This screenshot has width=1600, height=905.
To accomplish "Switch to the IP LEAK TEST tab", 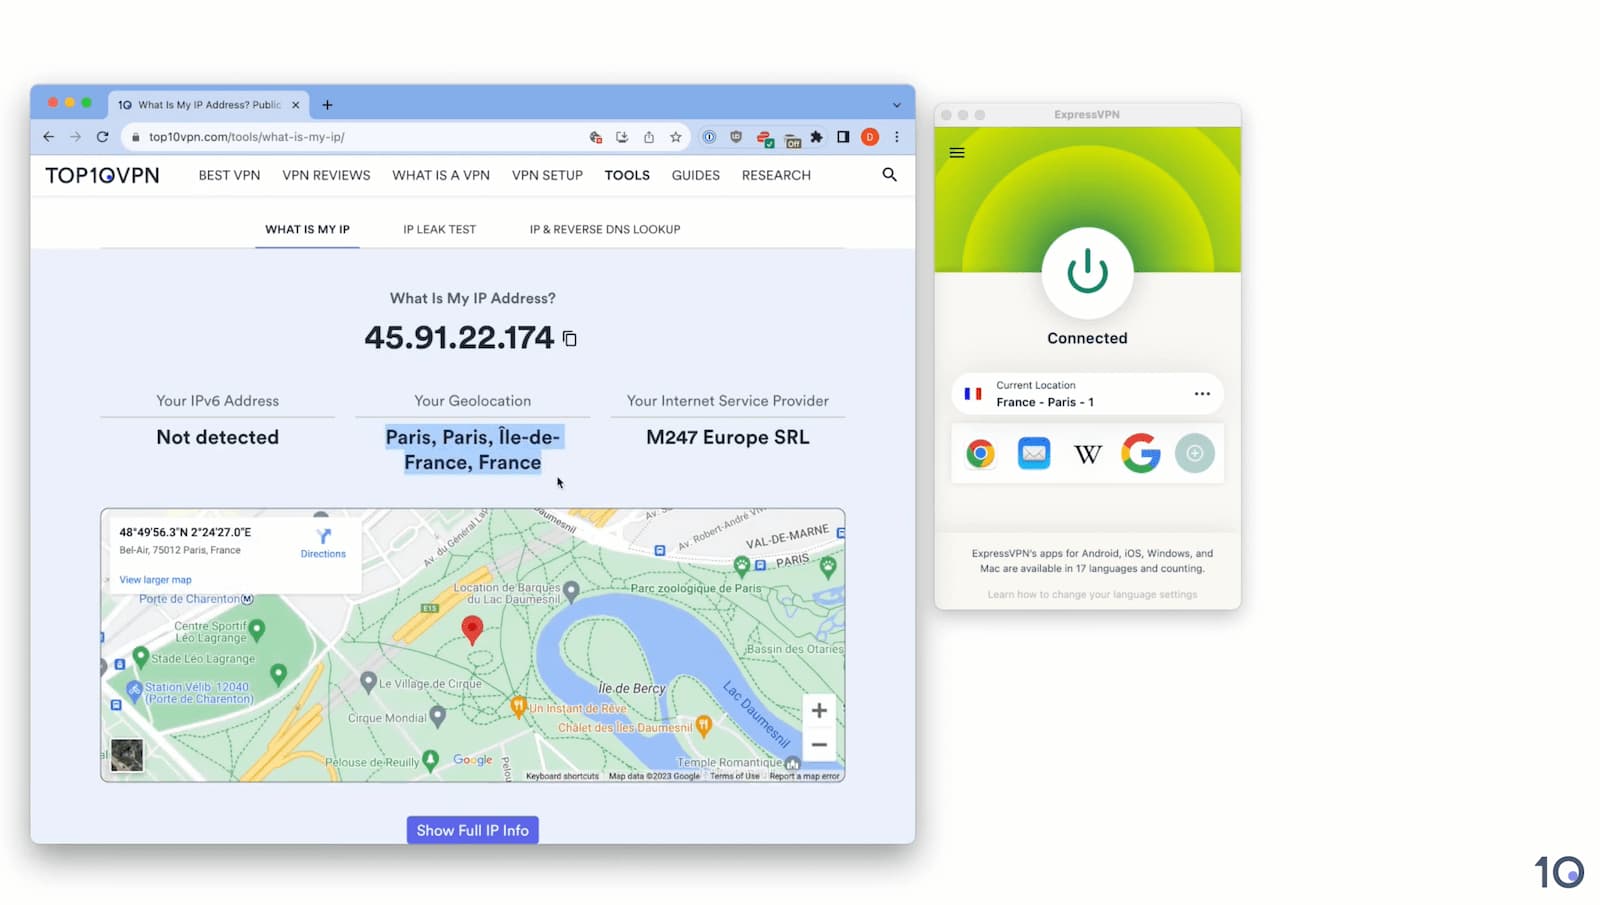I will pos(440,229).
